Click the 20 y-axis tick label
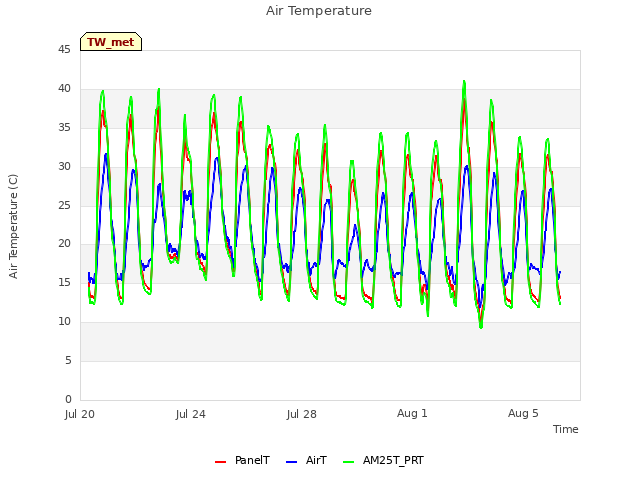This screenshot has width=640, height=480. pos(64,244)
